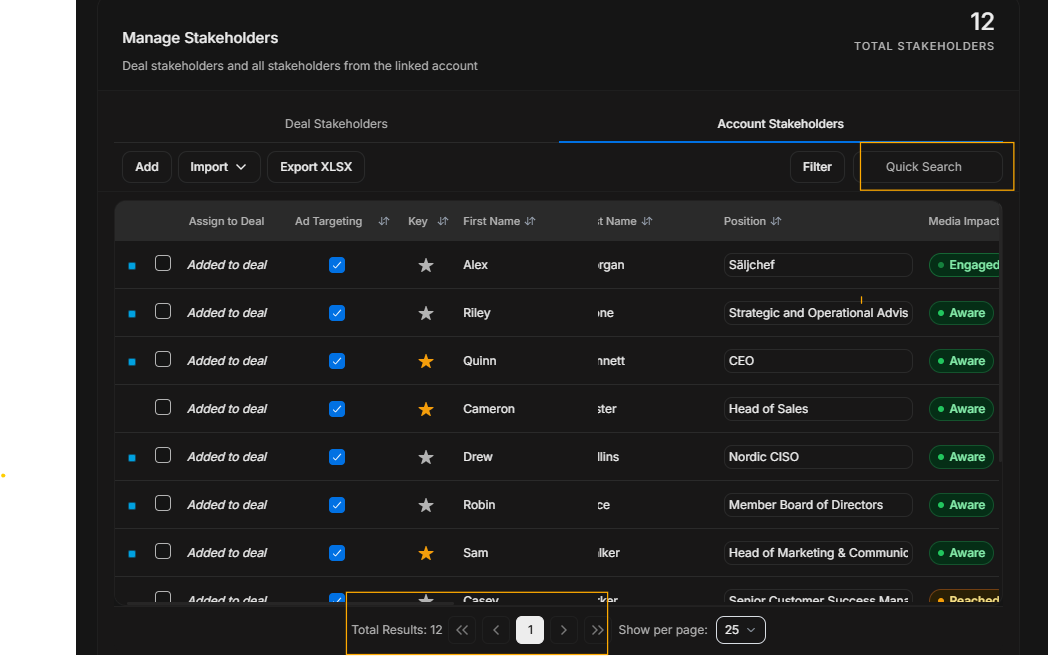
Task: Click first name Cameron
Action: (x=489, y=409)
